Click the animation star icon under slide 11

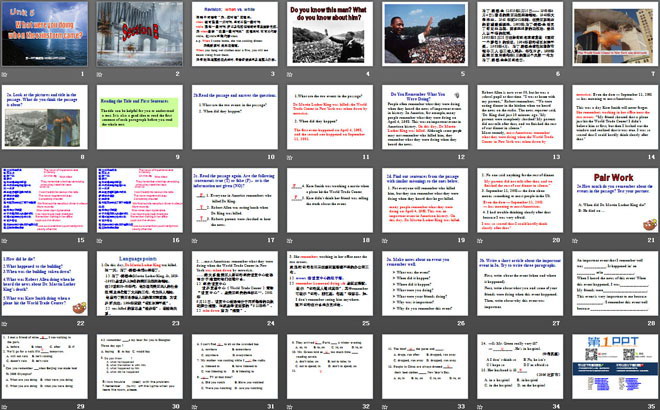click(290, 157)
